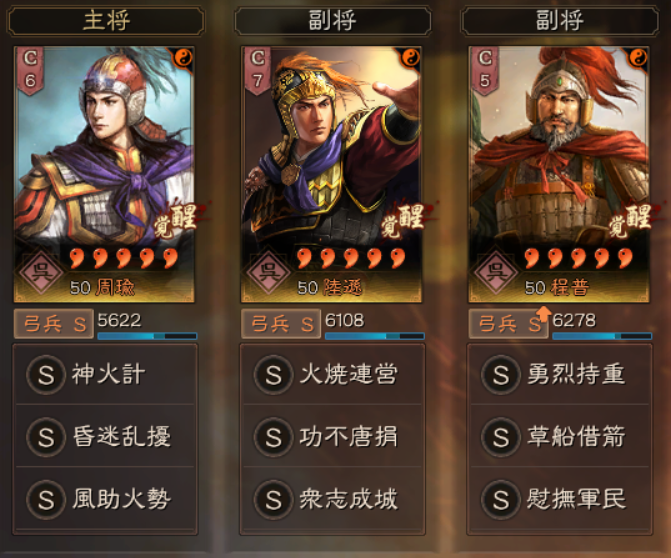Click the C 6 cost badge on 周瑜

30,70
